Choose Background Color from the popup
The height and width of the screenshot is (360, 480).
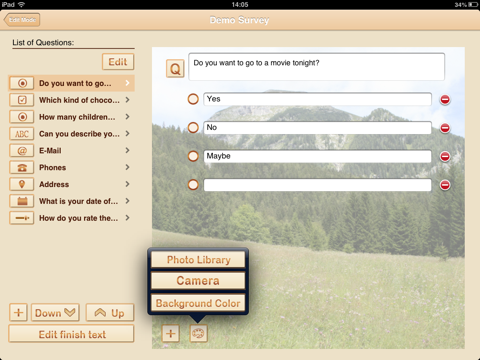[x=198, y=303]
